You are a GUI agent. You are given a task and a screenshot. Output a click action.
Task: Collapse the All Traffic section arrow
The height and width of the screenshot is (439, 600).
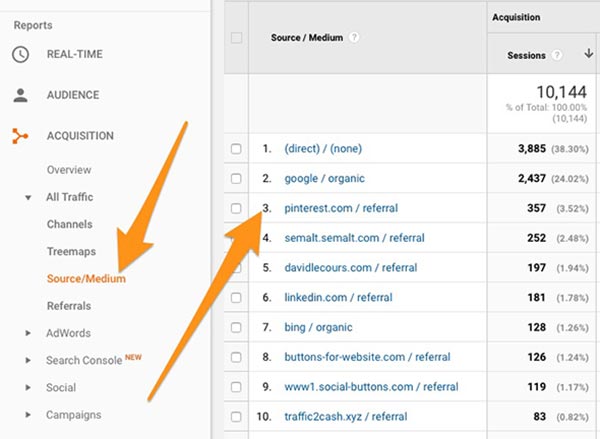point(28,197)
